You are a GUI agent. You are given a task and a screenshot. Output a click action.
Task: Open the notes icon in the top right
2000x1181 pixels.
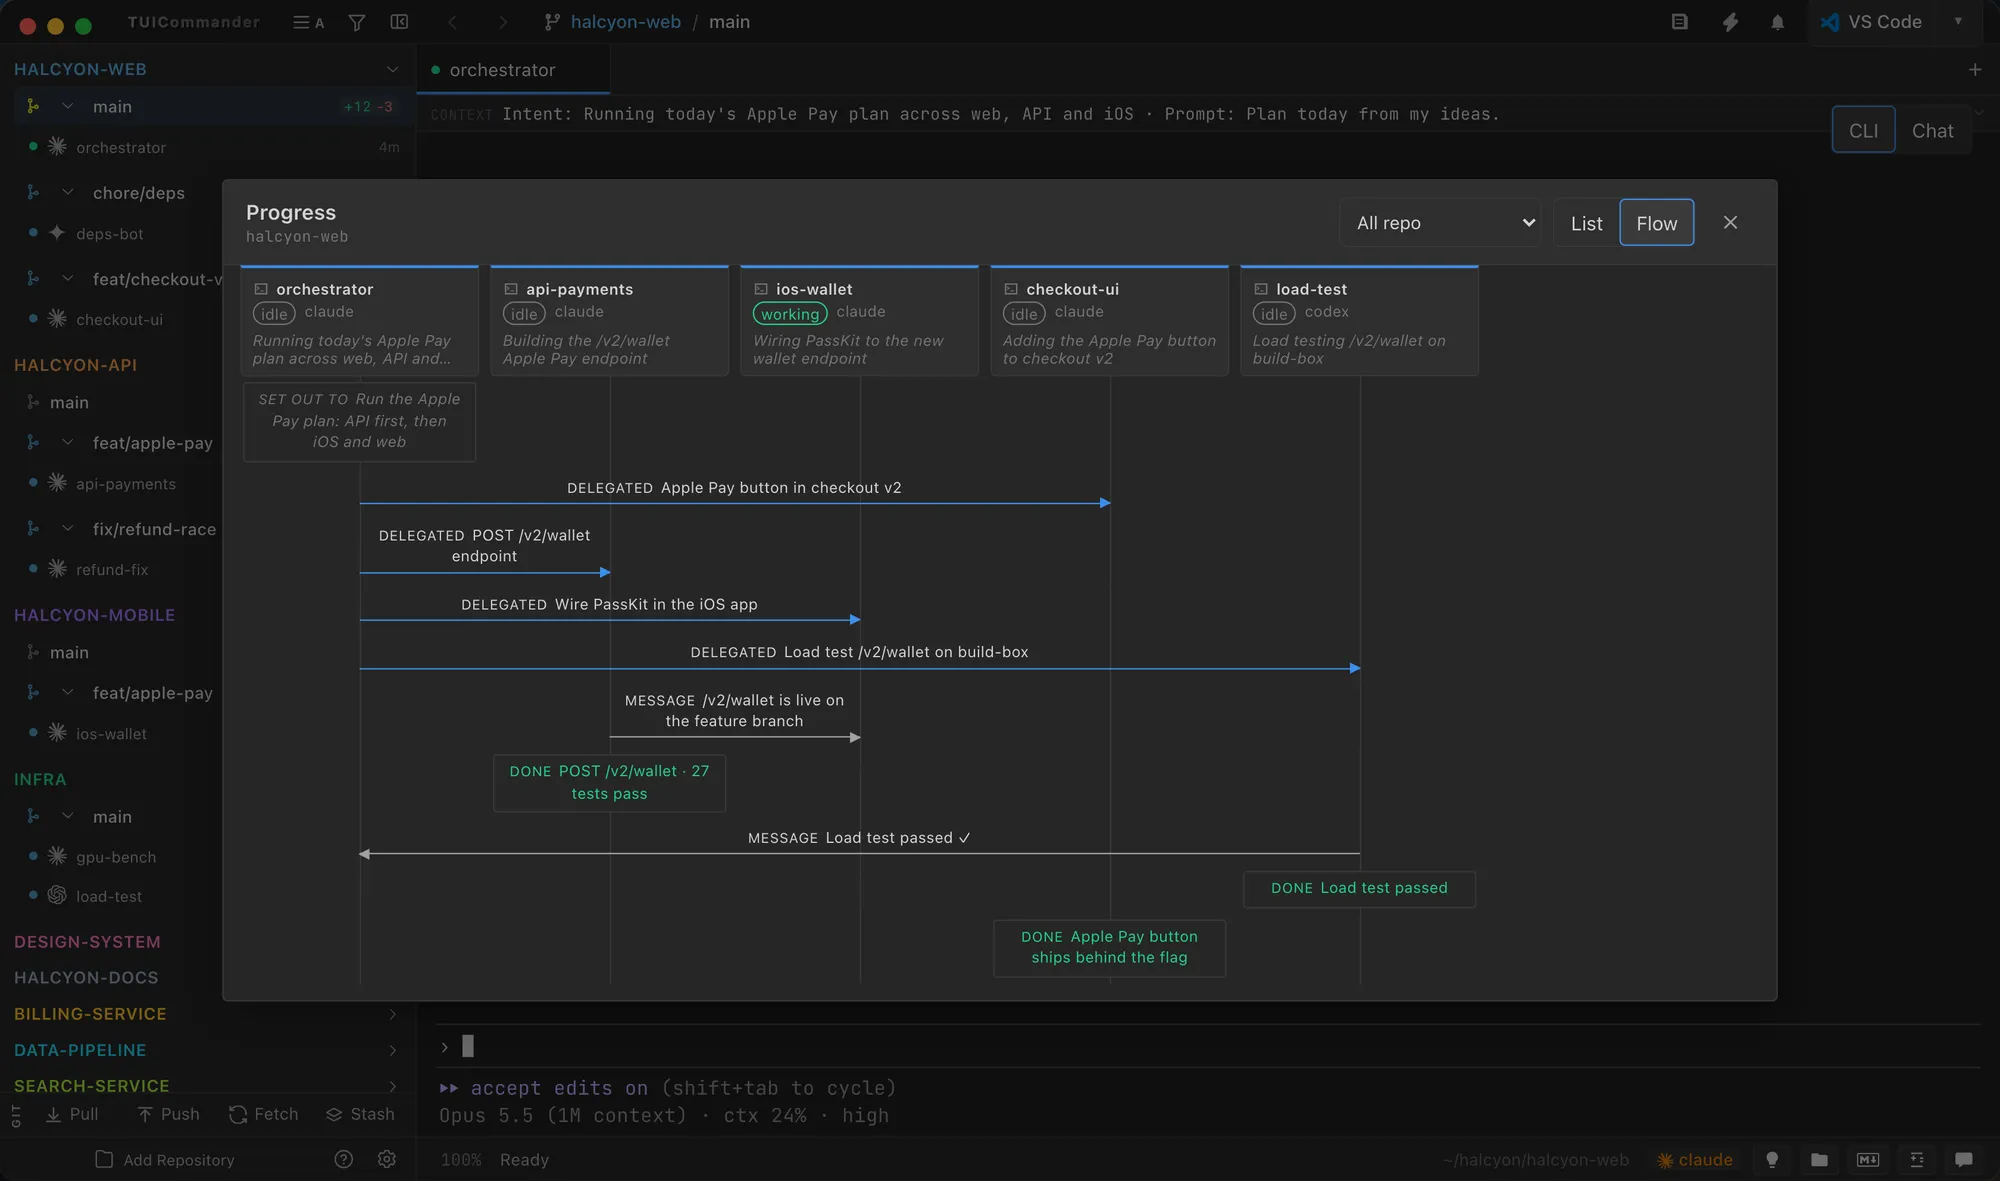(1680, 22)
